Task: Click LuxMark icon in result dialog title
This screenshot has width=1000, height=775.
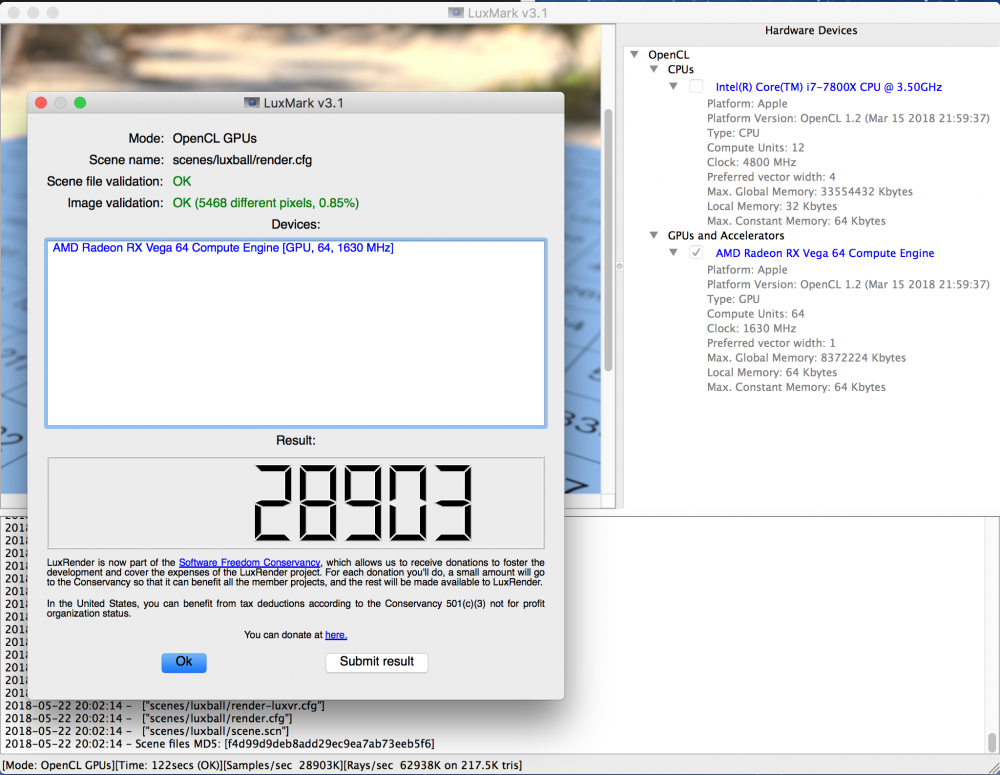Action: (x=252, y=103)
